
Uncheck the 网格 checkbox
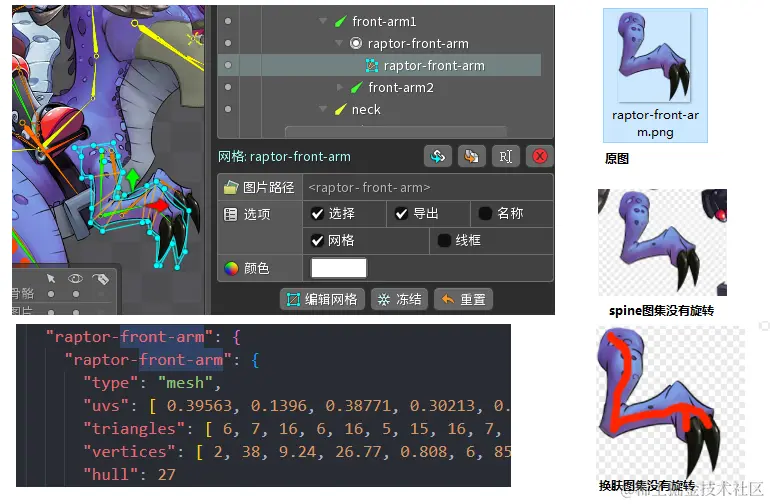coord(318,241)
